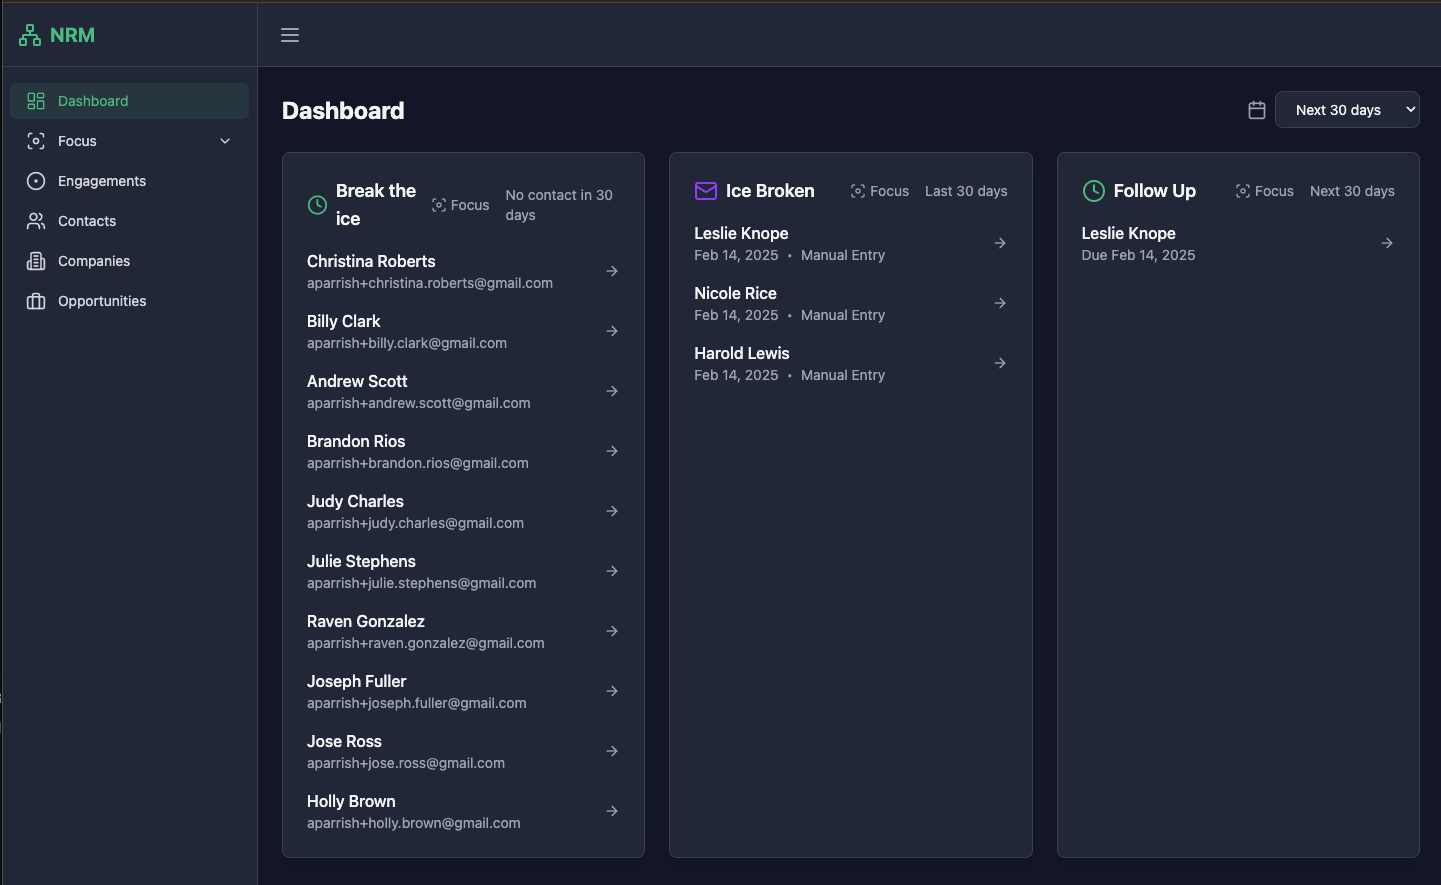This screenshot has height=885, width=1441.
Task: Click the Companies building icon
Action: [x=34, y=261]
